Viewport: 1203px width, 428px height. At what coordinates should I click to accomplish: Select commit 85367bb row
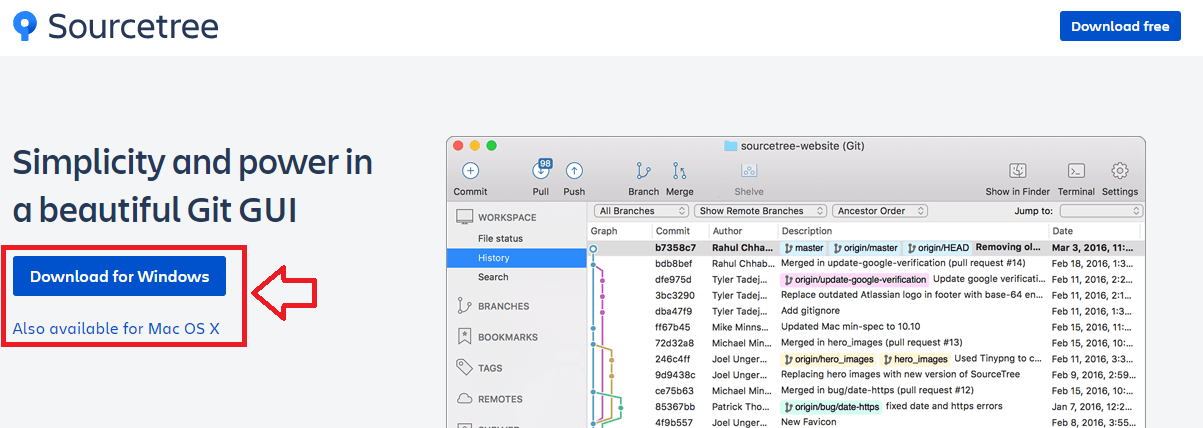[866, 407]
